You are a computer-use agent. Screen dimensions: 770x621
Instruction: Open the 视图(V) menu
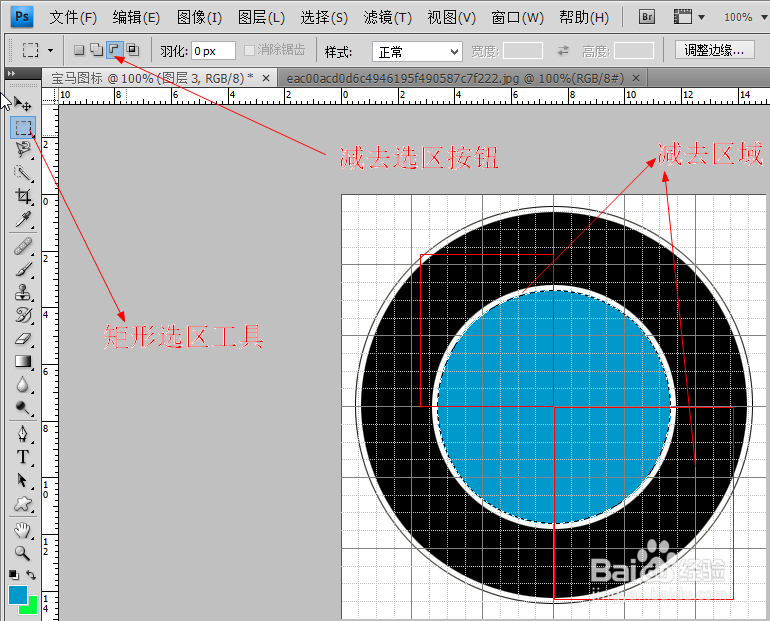[451, 18]
